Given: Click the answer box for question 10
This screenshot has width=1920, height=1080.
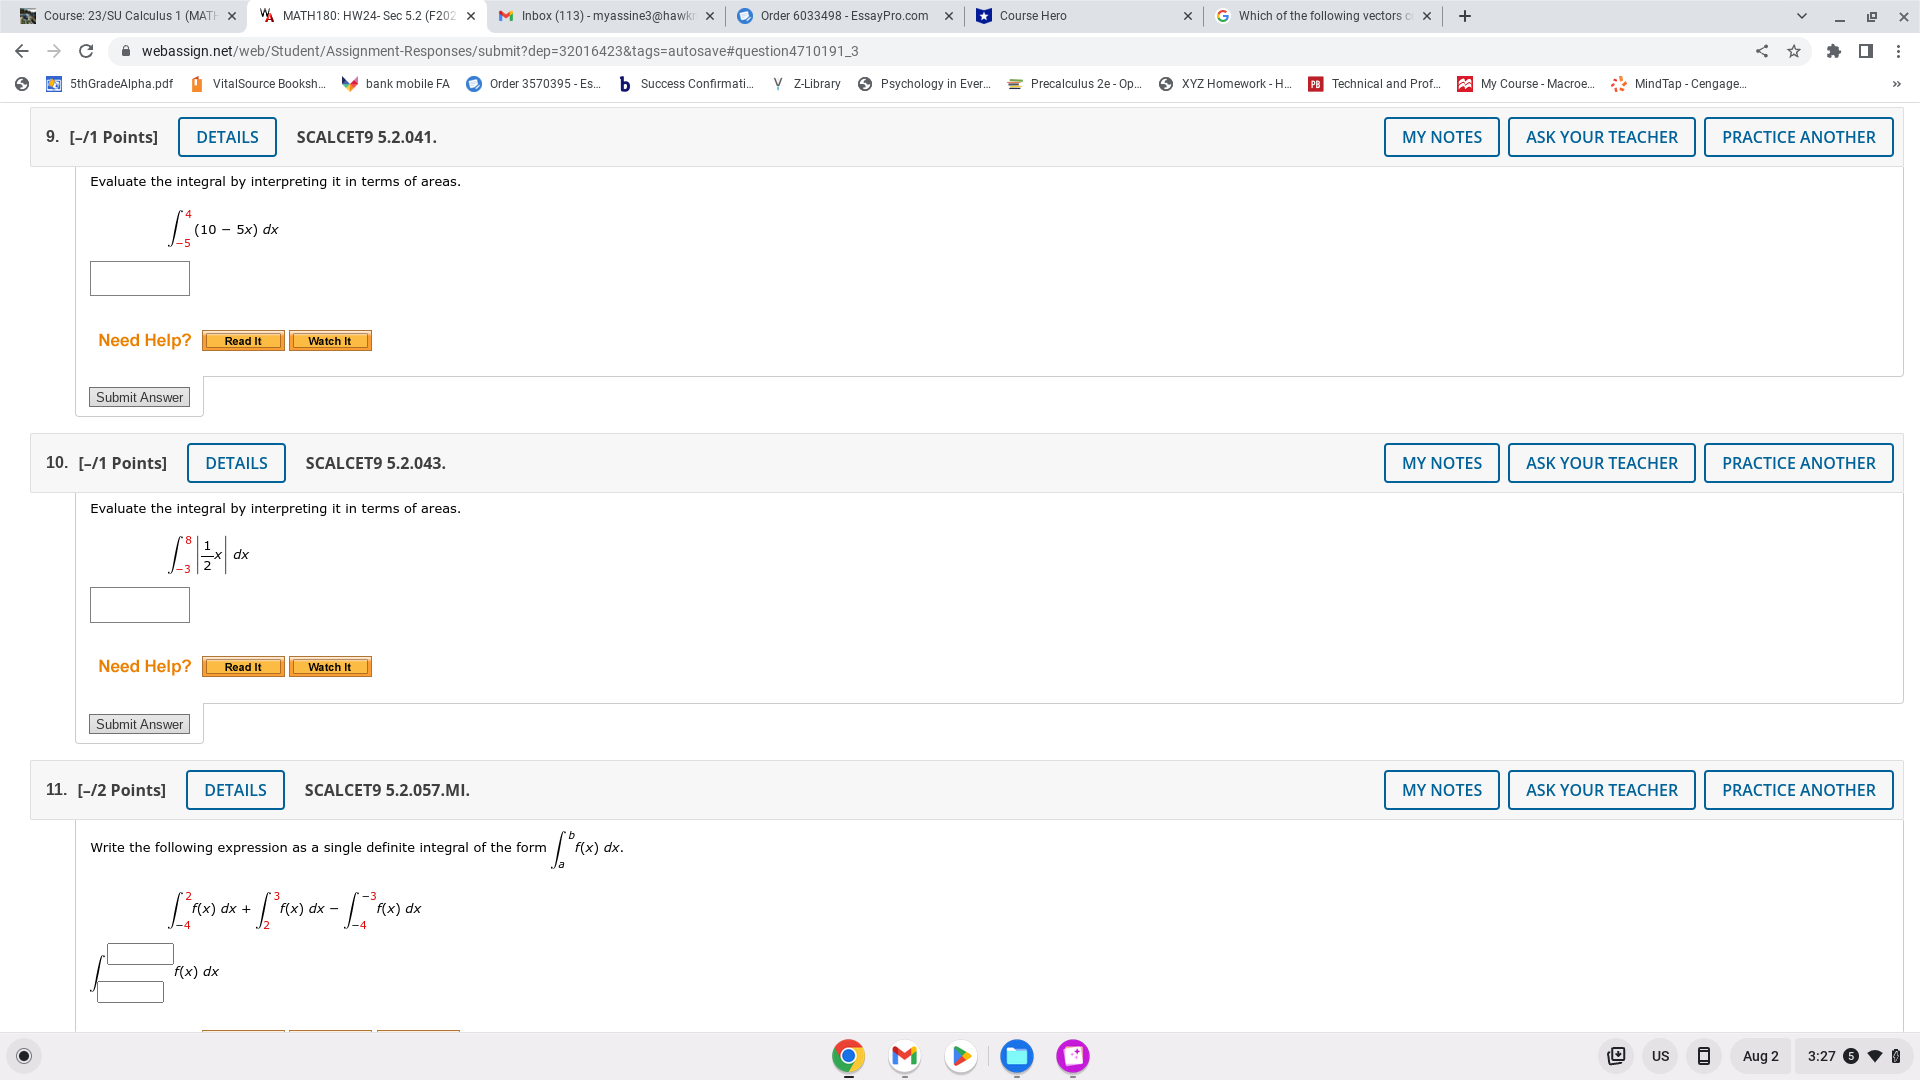Looking at the screenshot, I should coord(139,604).
